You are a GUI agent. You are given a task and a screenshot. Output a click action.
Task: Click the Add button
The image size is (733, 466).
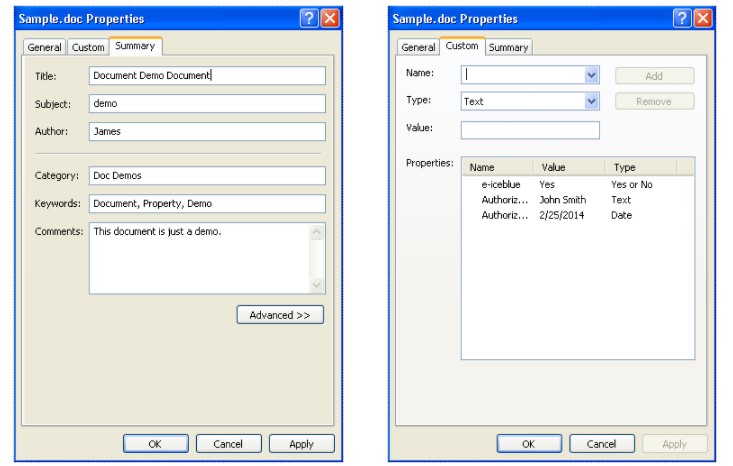click(654, 76)
